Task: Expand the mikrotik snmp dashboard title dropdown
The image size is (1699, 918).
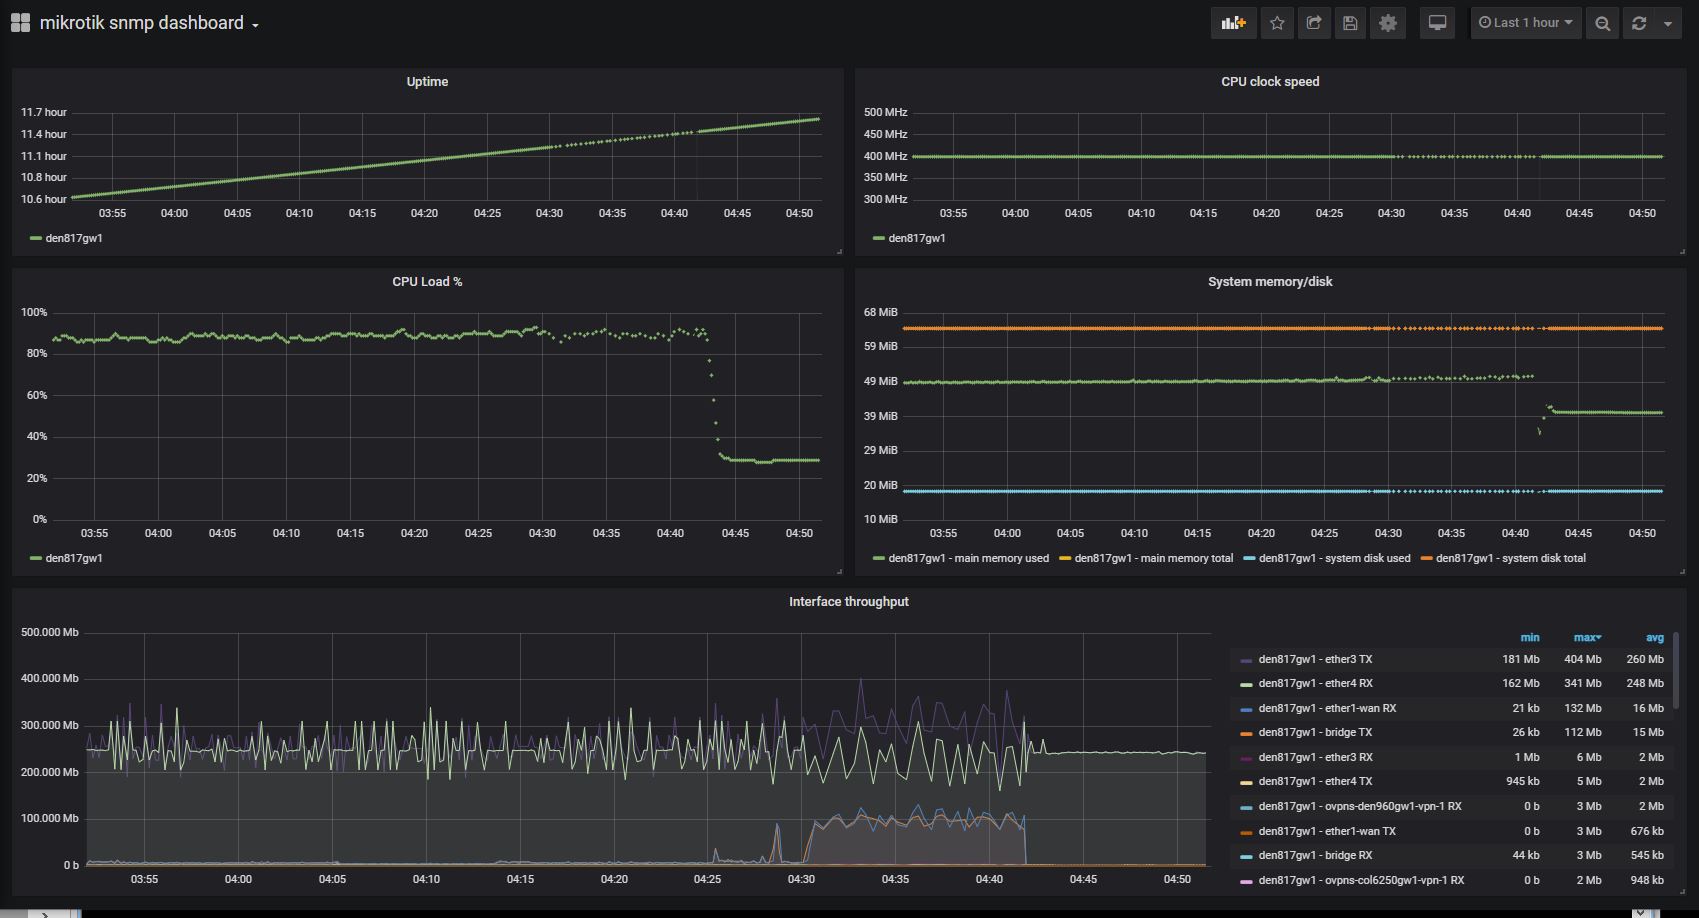Action: (x=254, y=23)
